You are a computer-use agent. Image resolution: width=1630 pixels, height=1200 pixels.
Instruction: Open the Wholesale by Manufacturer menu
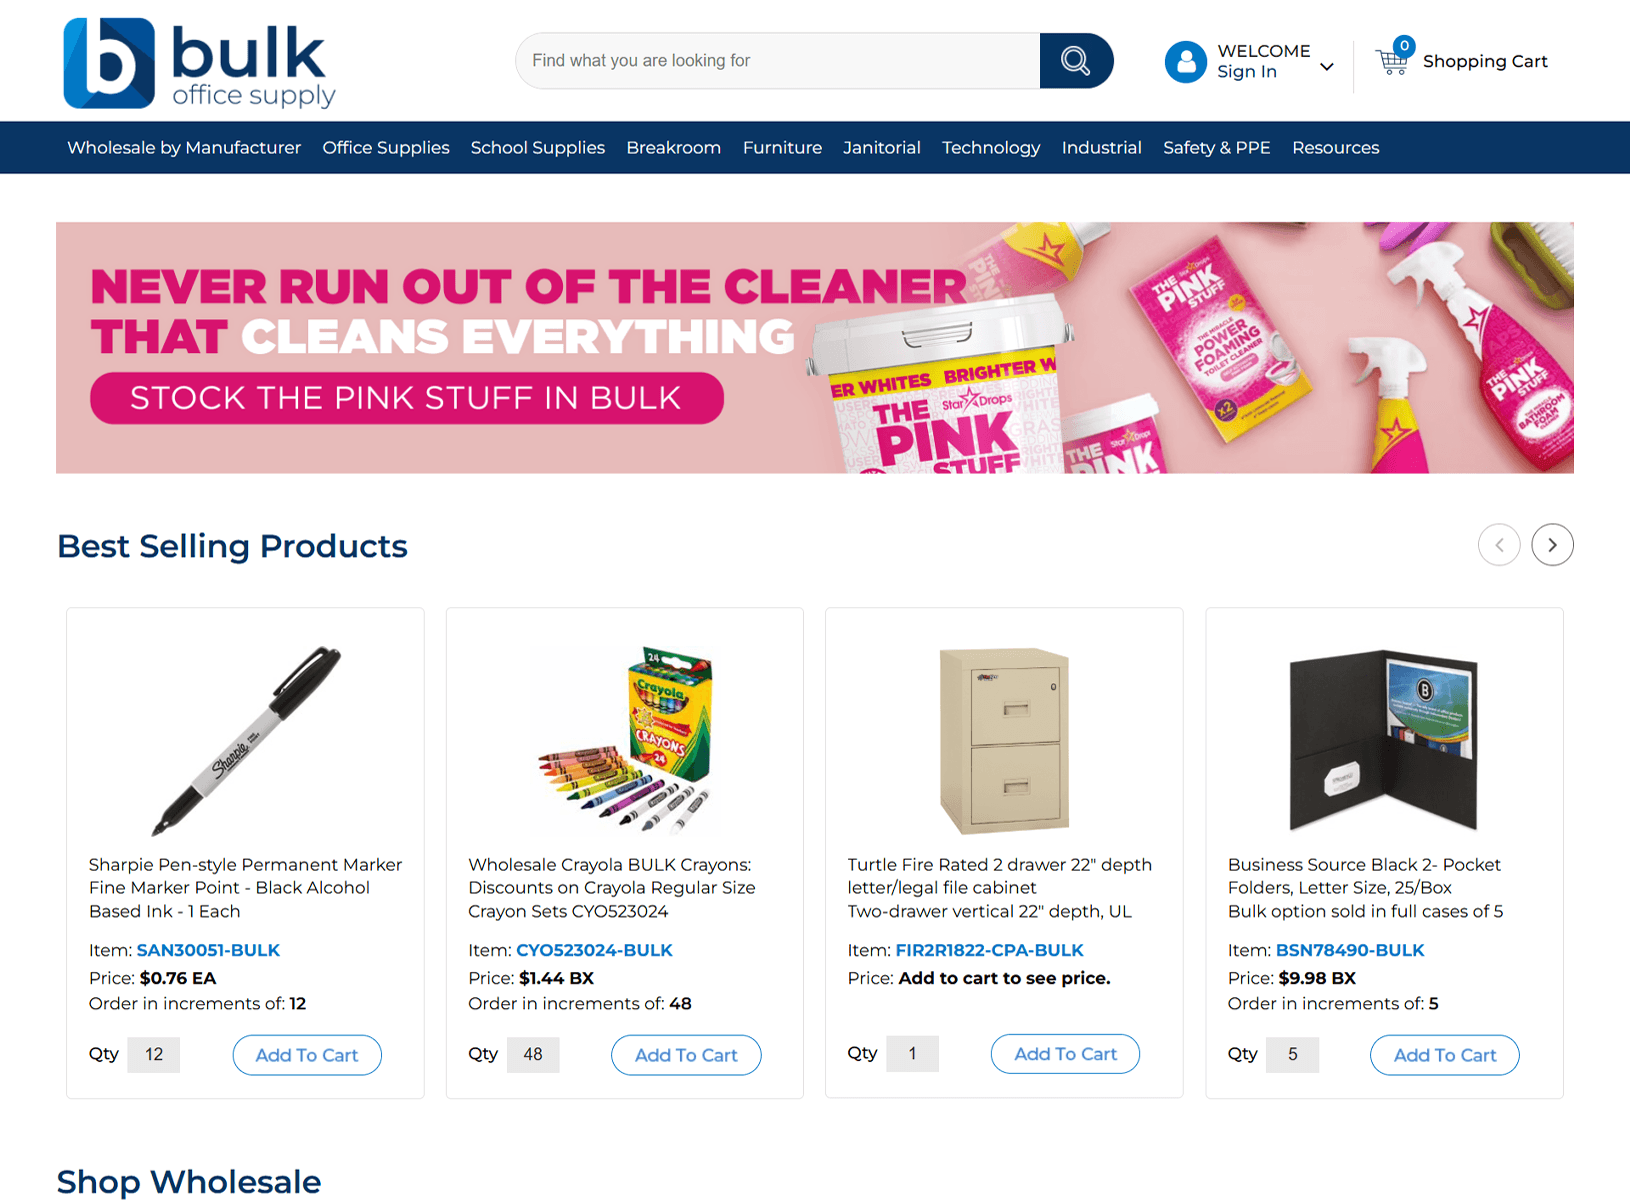(184, 148)
